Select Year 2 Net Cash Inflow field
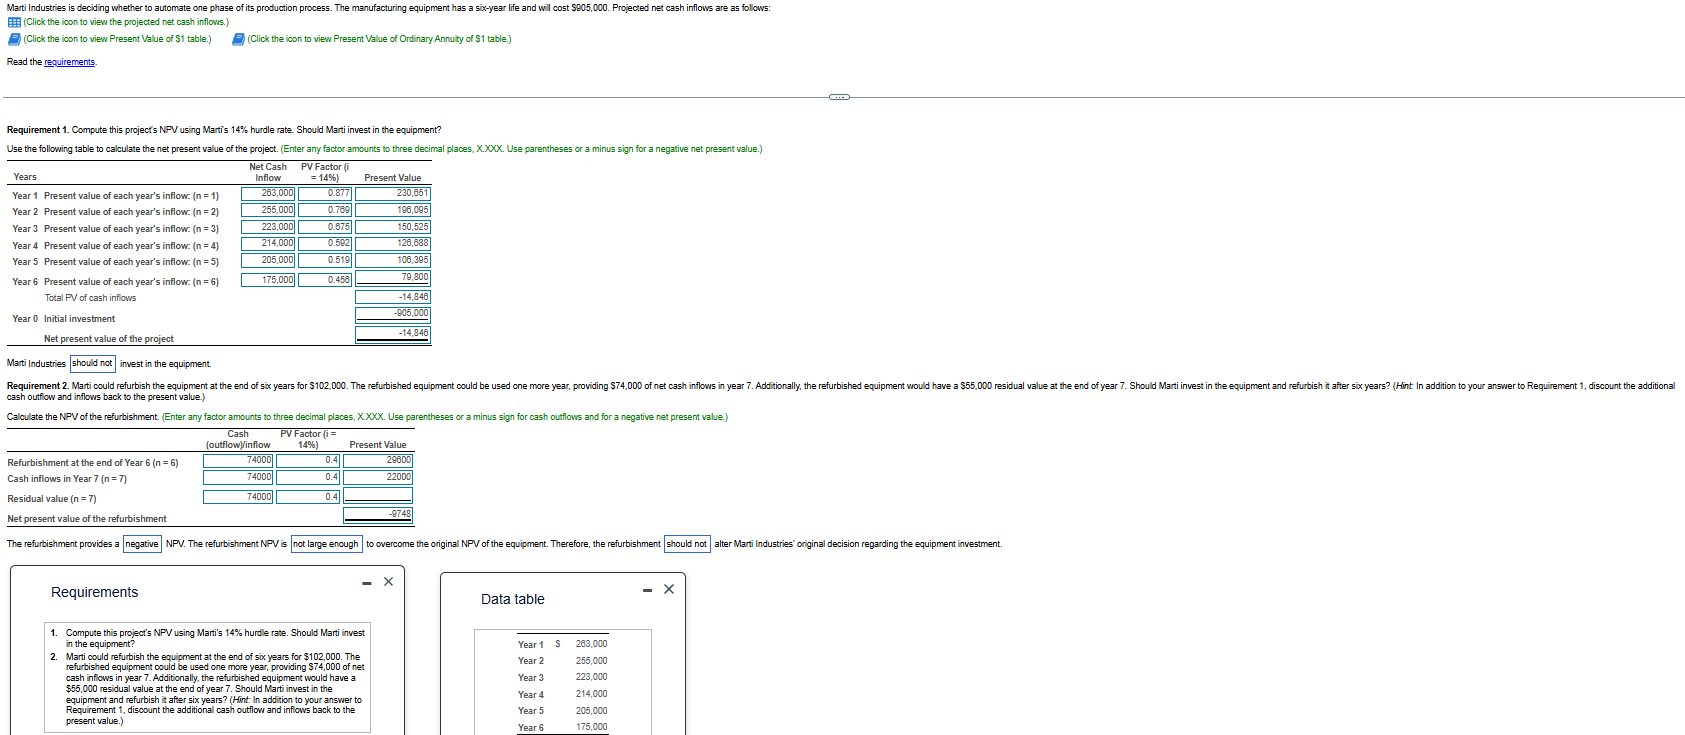Image resolution: width=1685 pixels, height=735 pixels. pyautogui.click(x=268, y=210)
